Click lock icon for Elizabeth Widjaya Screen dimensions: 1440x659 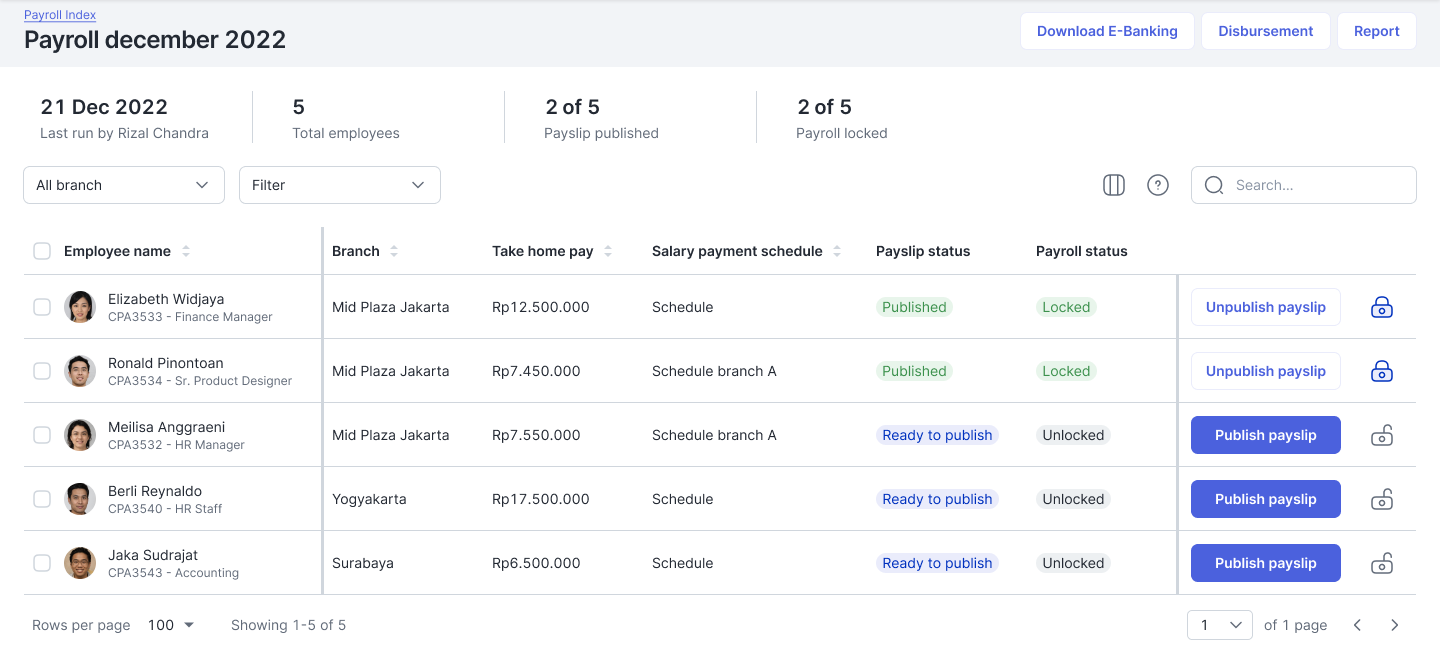[x=1381, y=307]
